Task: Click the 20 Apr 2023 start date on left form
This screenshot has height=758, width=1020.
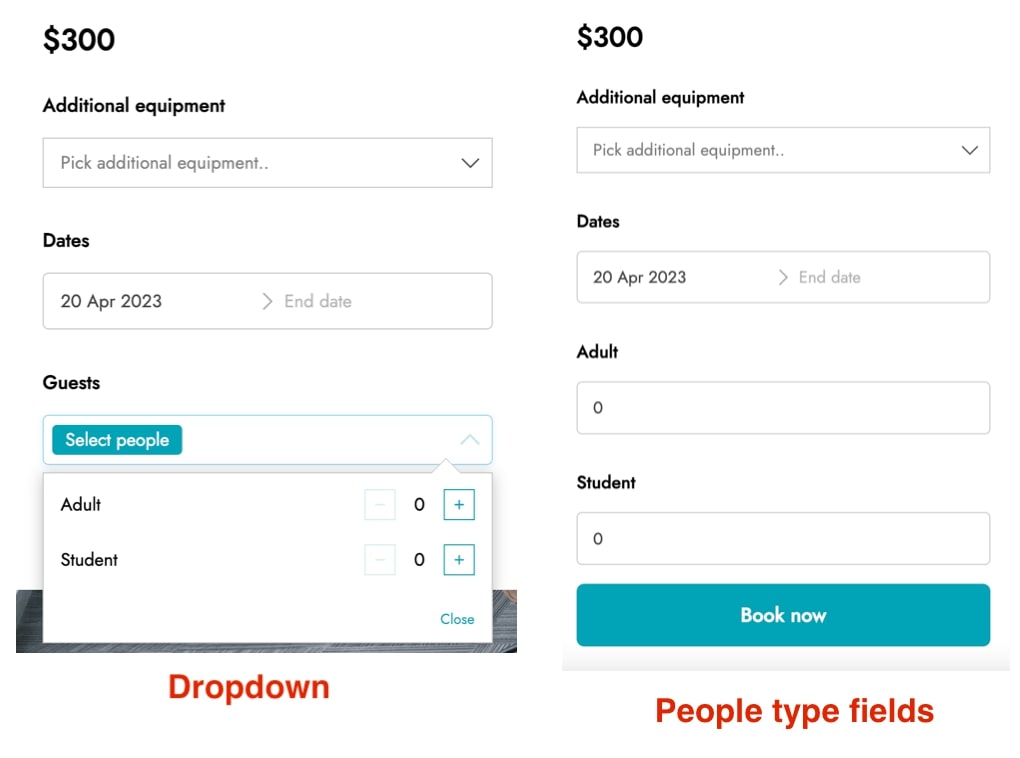Action: coord(111,301)
